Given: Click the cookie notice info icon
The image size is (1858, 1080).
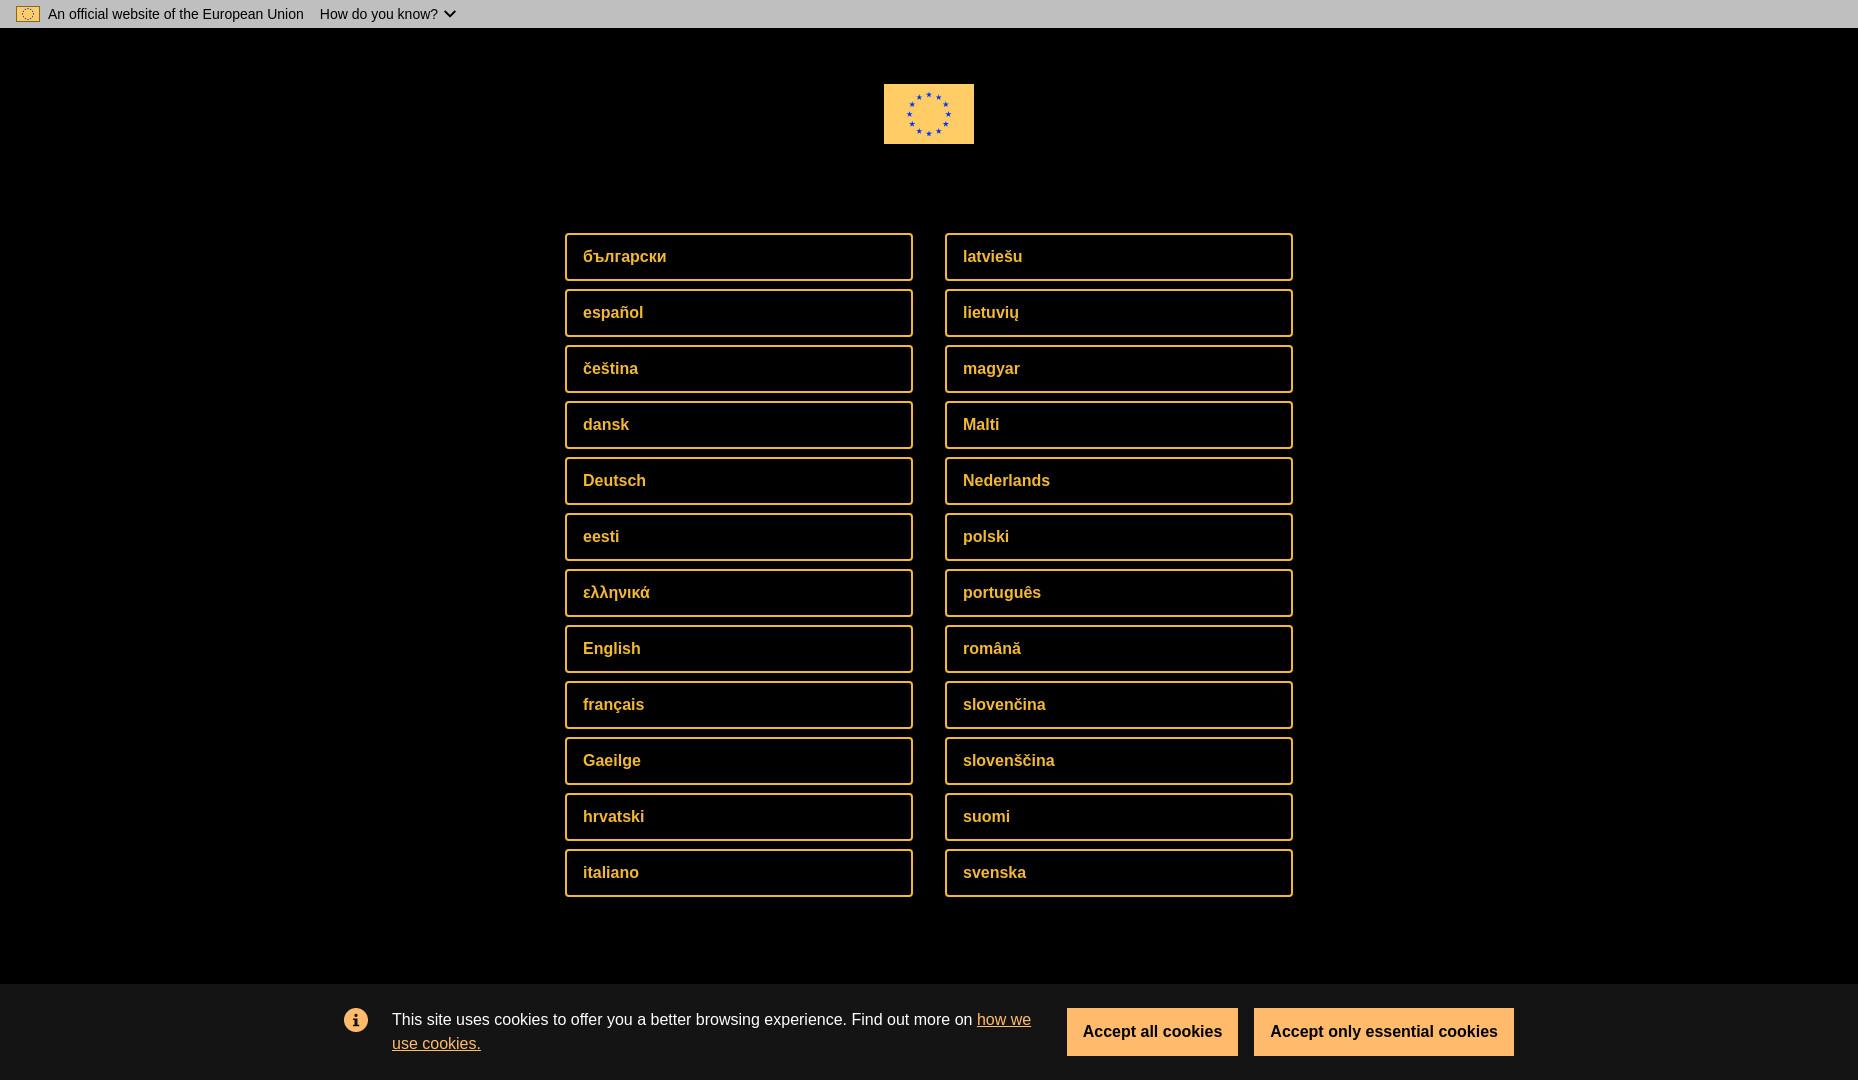Looking at the screenshot, I should tap(356, 1020).
